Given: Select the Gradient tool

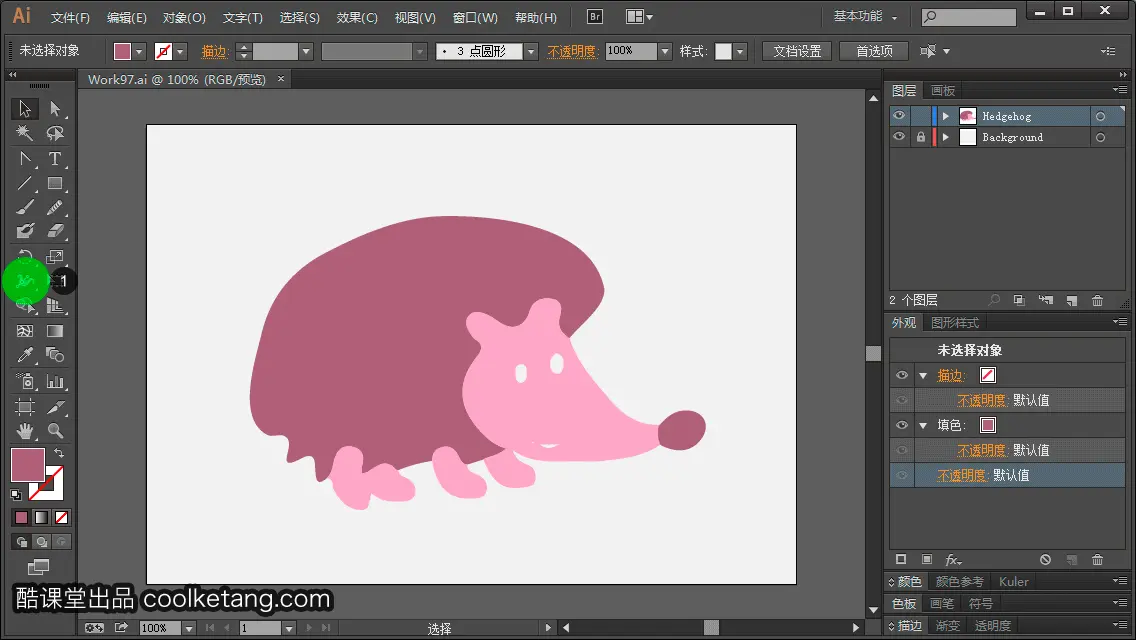Looking at the screenshot, I should pyautogui.click(x=55, y=331).
